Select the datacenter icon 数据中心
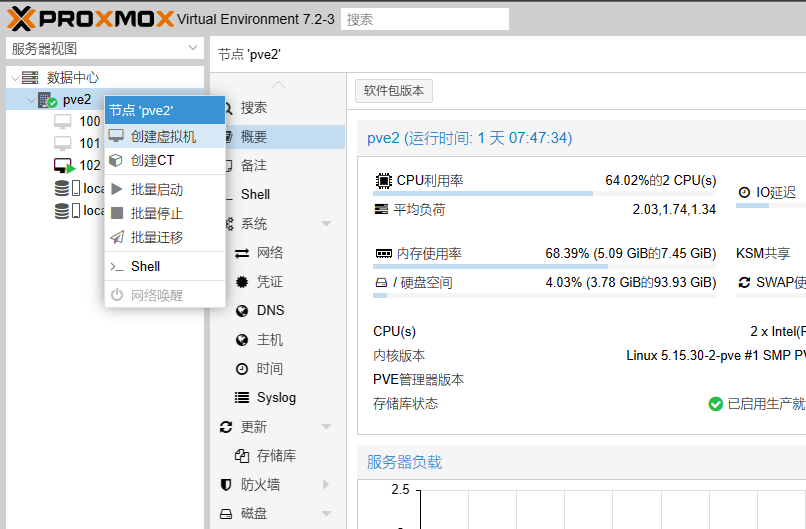This screenshot has width=806, height=529. point(30,78)
